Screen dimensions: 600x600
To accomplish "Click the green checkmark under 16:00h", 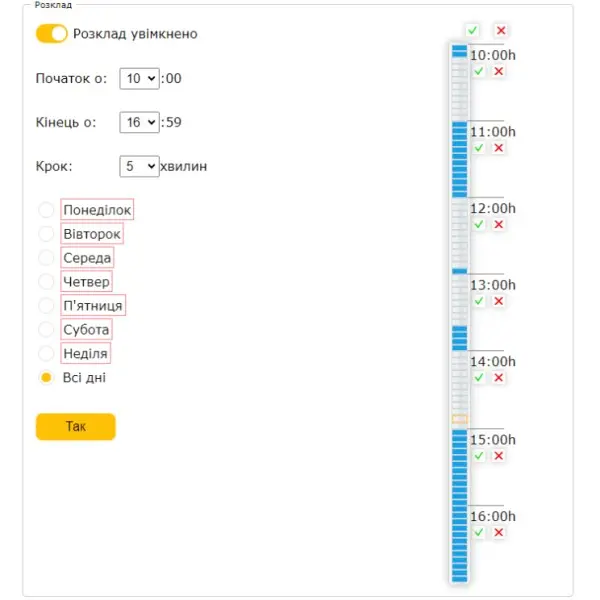I will pos(478,532).
